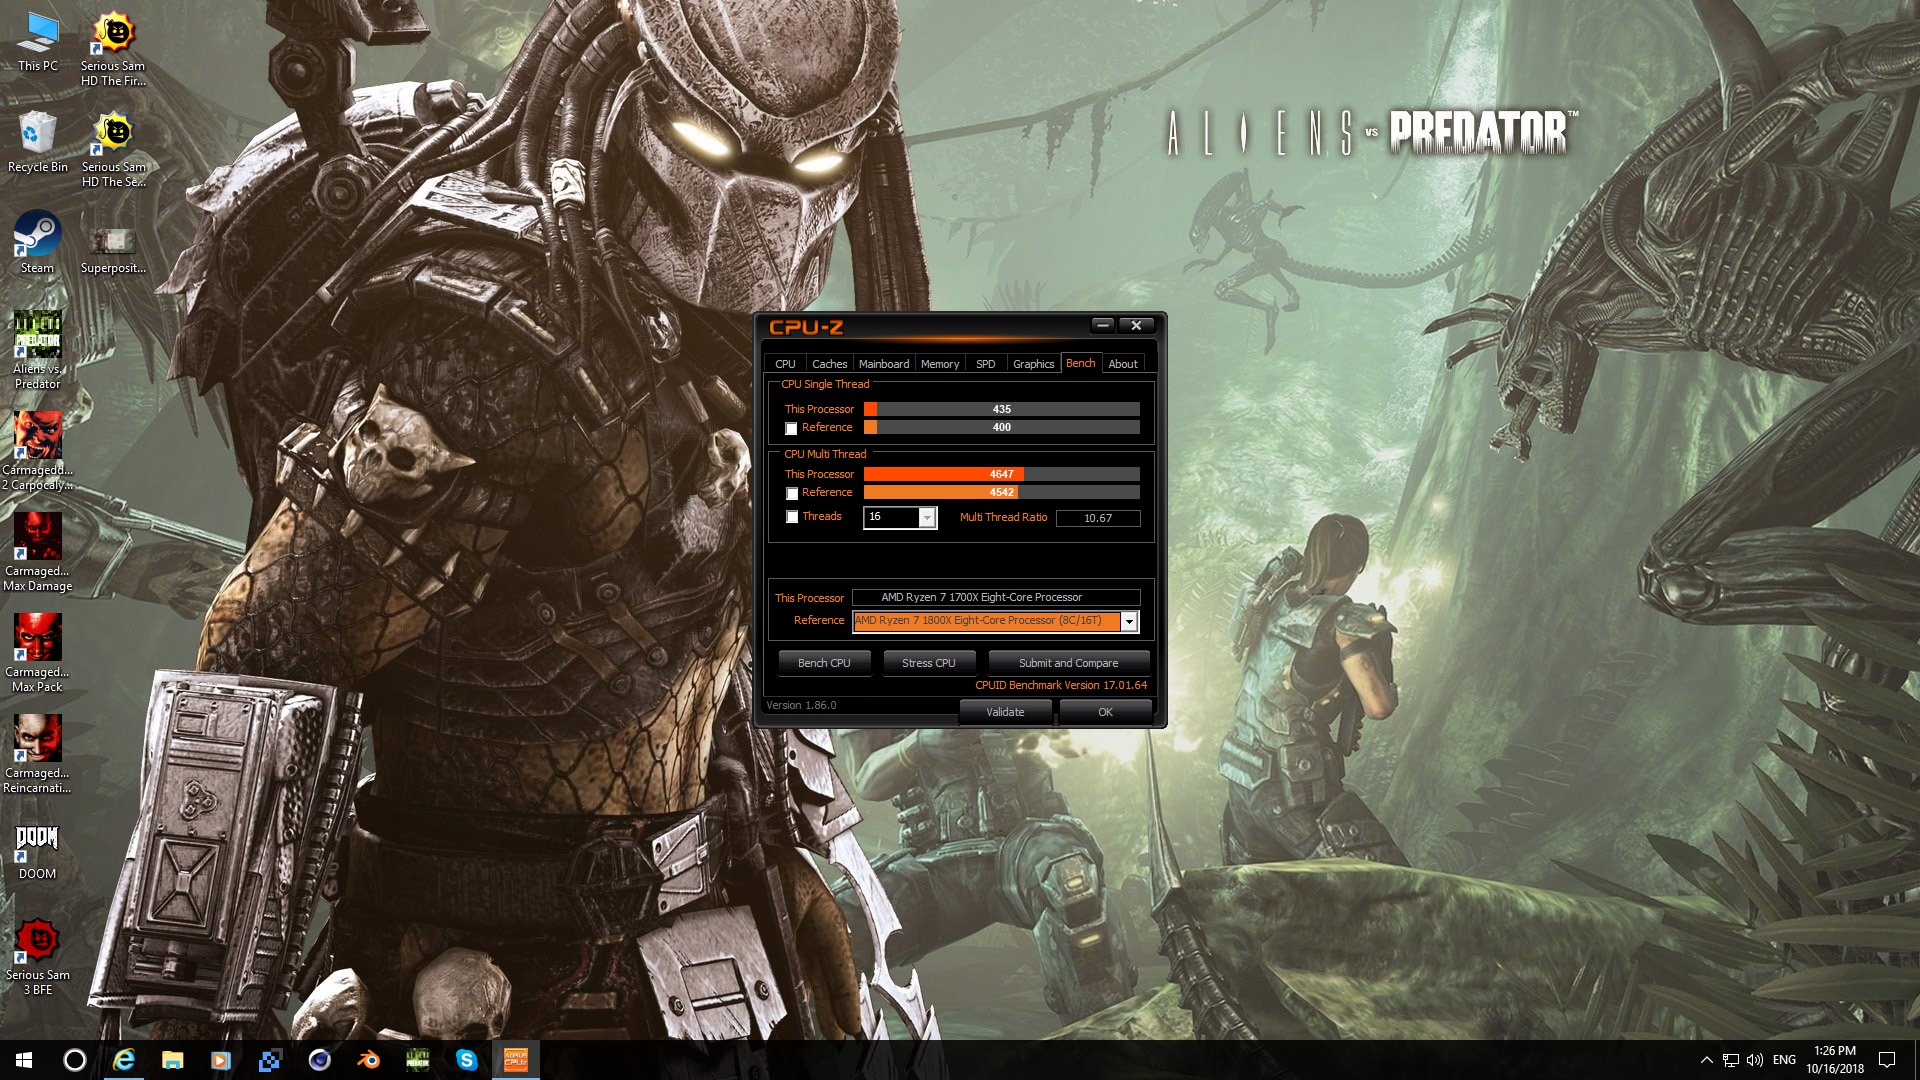The height and width of the screenshot is (1080, 1920).
Task: Open the Windows Start menu
Action: pos(24,1060)
